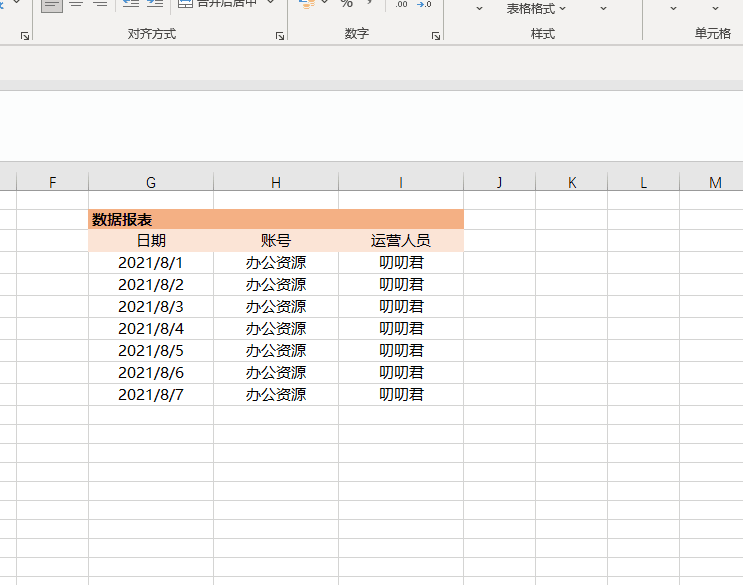Select the 日期 header cell
Image resolution: width=743 pixels, height=585 pixels.
pos(151,241)
